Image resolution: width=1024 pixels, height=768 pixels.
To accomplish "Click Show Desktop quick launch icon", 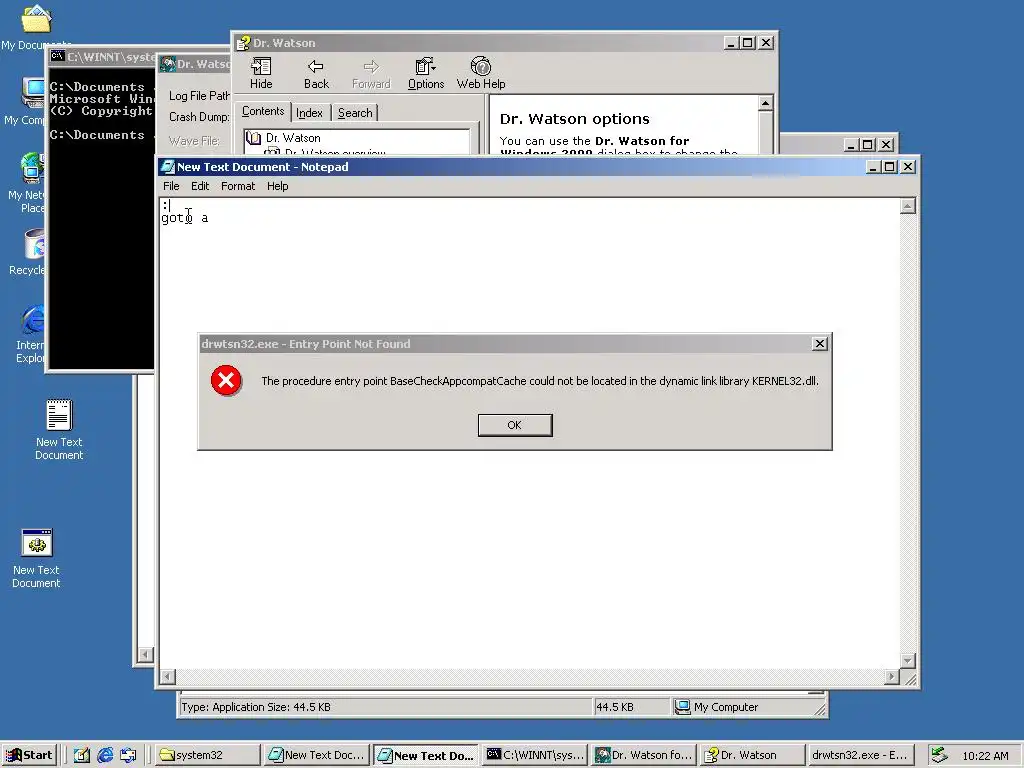I will tap(82, 755).
